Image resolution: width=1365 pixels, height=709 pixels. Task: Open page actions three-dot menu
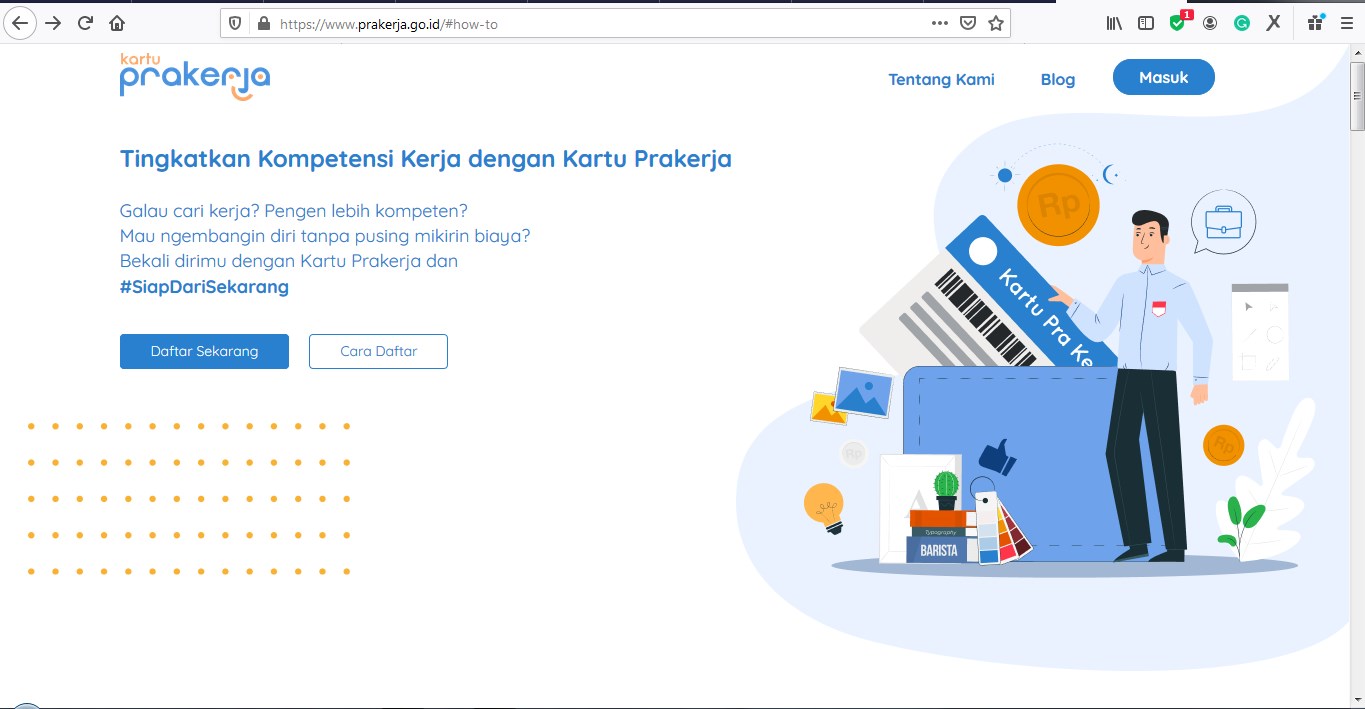pyautogui.click(x=939, y=23)
